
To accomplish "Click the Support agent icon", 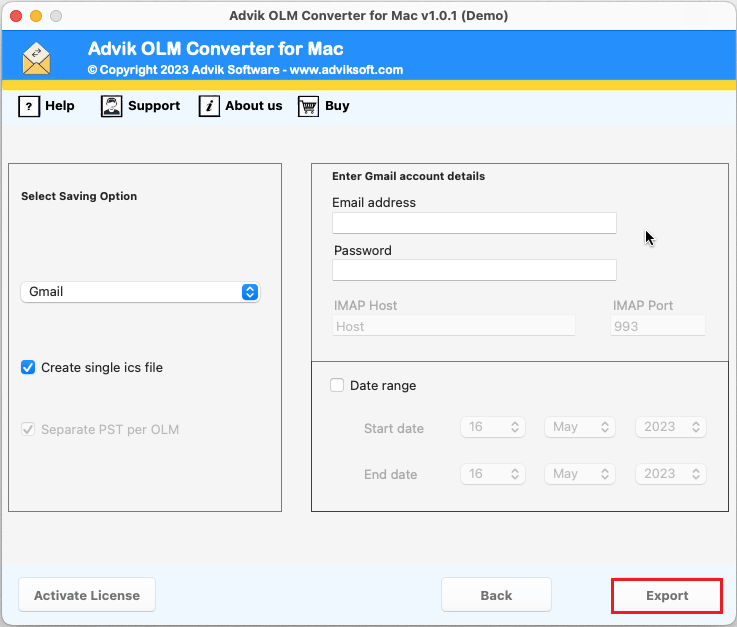I will point(111,106).
